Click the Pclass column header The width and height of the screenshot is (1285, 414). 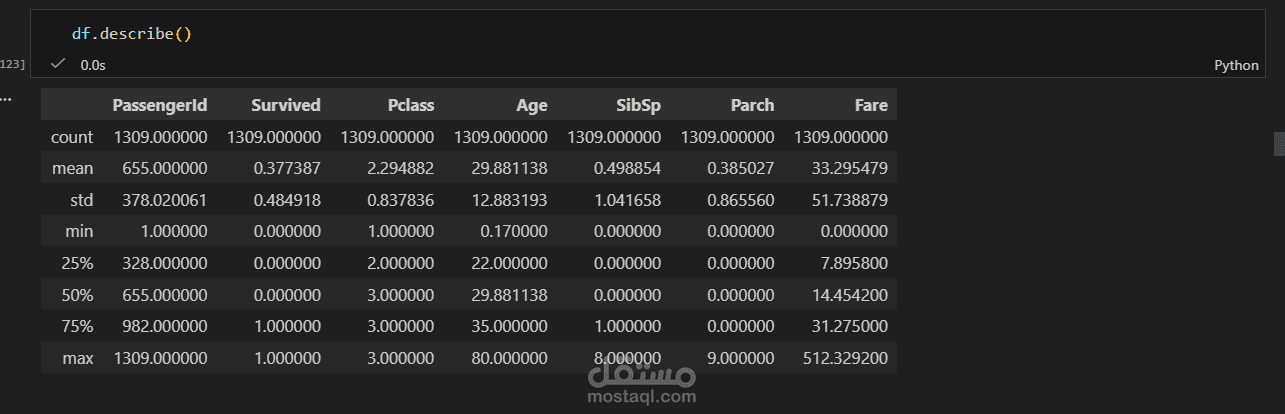[410, 104]
